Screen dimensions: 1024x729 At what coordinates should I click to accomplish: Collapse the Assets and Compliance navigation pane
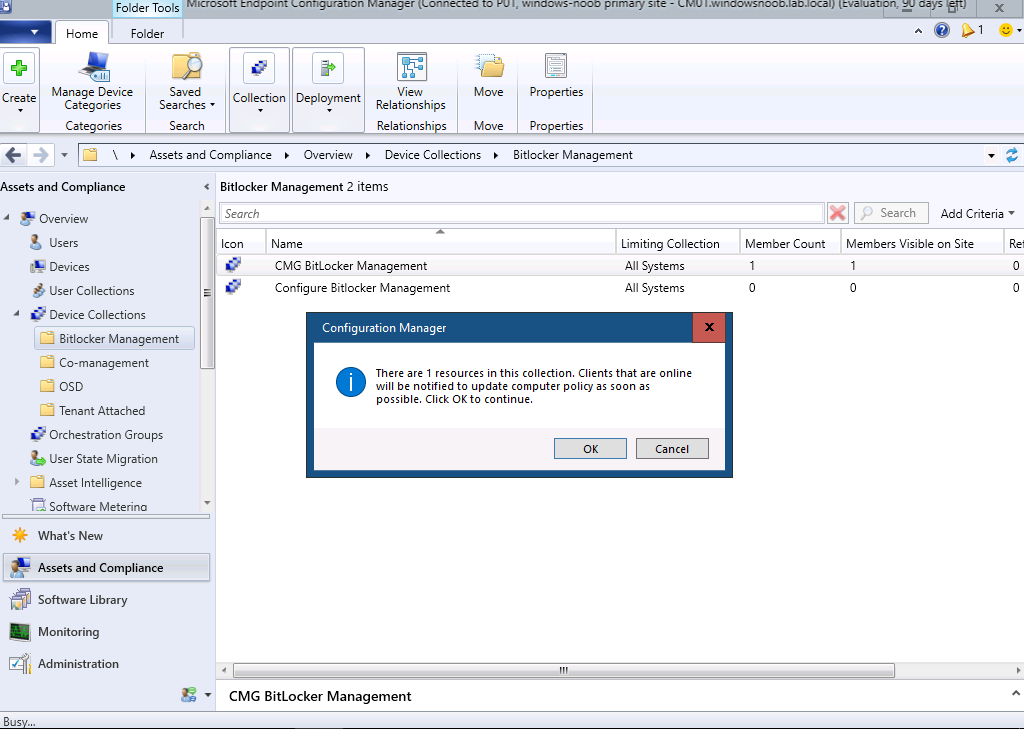pos(206,187)
